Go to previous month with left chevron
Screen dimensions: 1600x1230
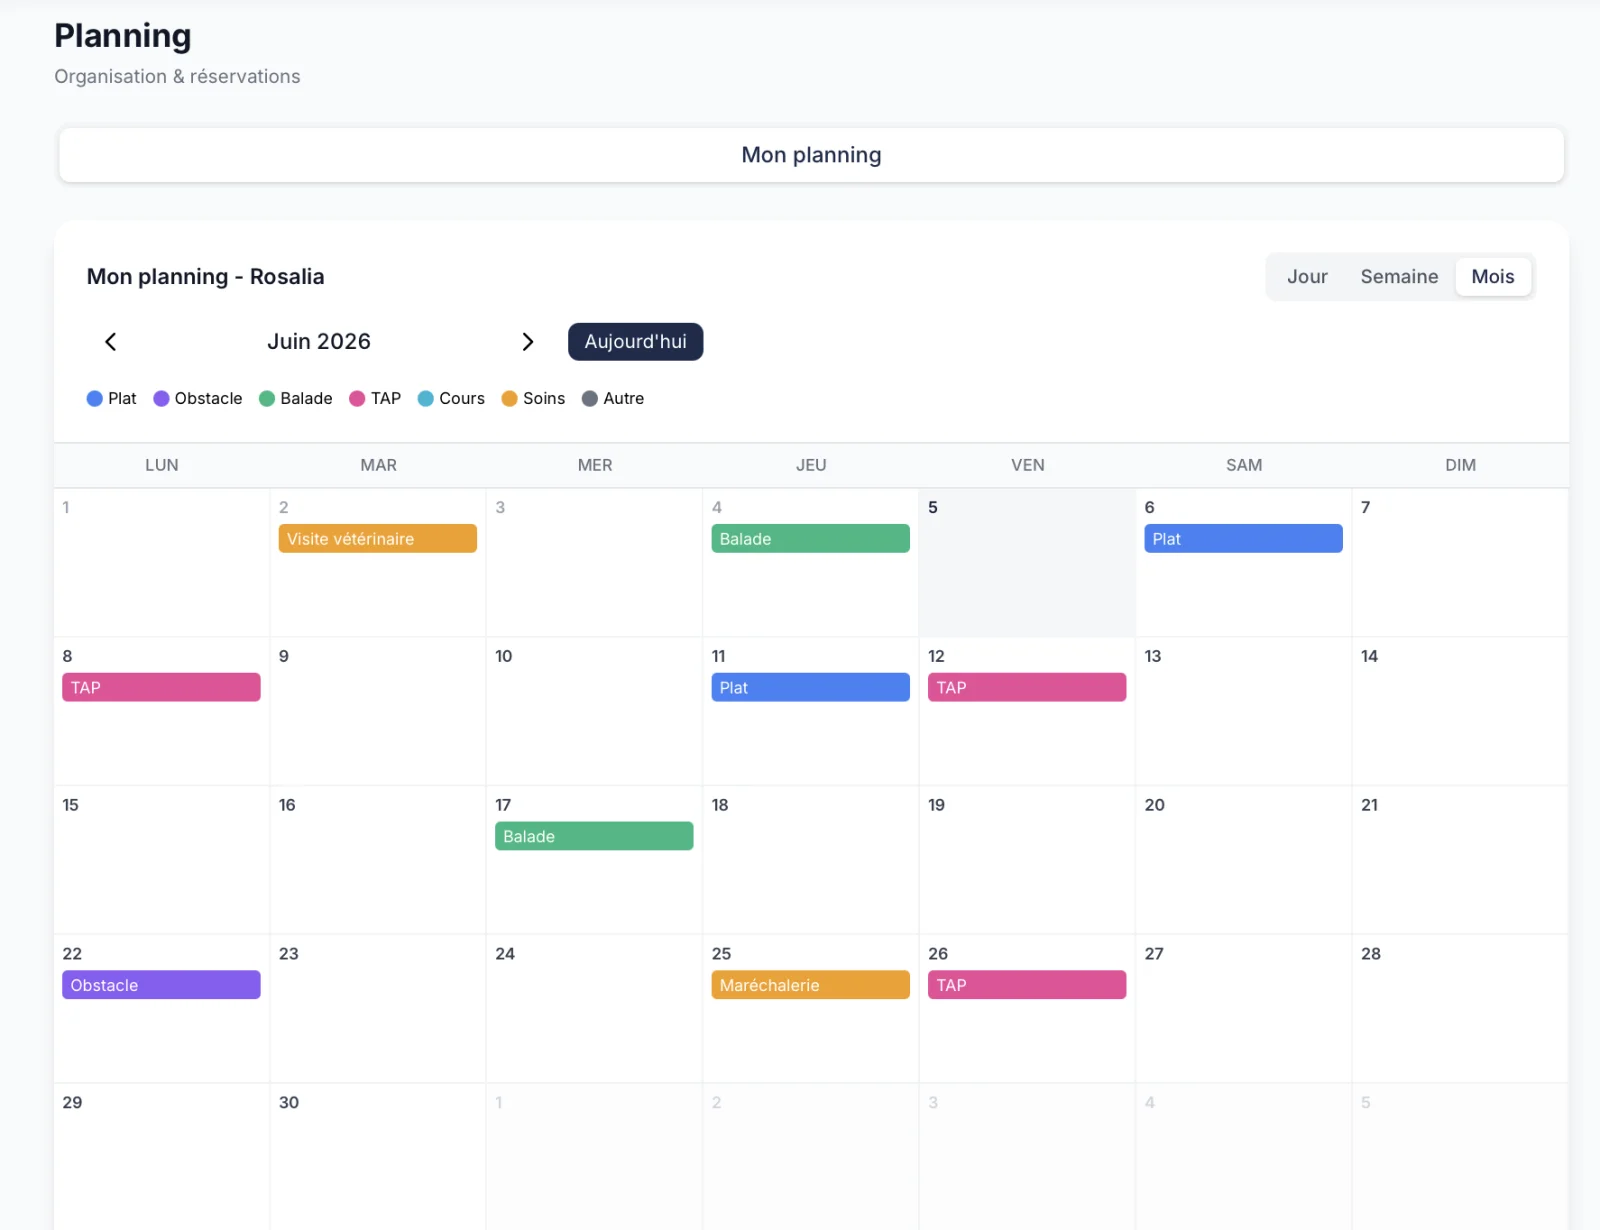click(110, 342)
